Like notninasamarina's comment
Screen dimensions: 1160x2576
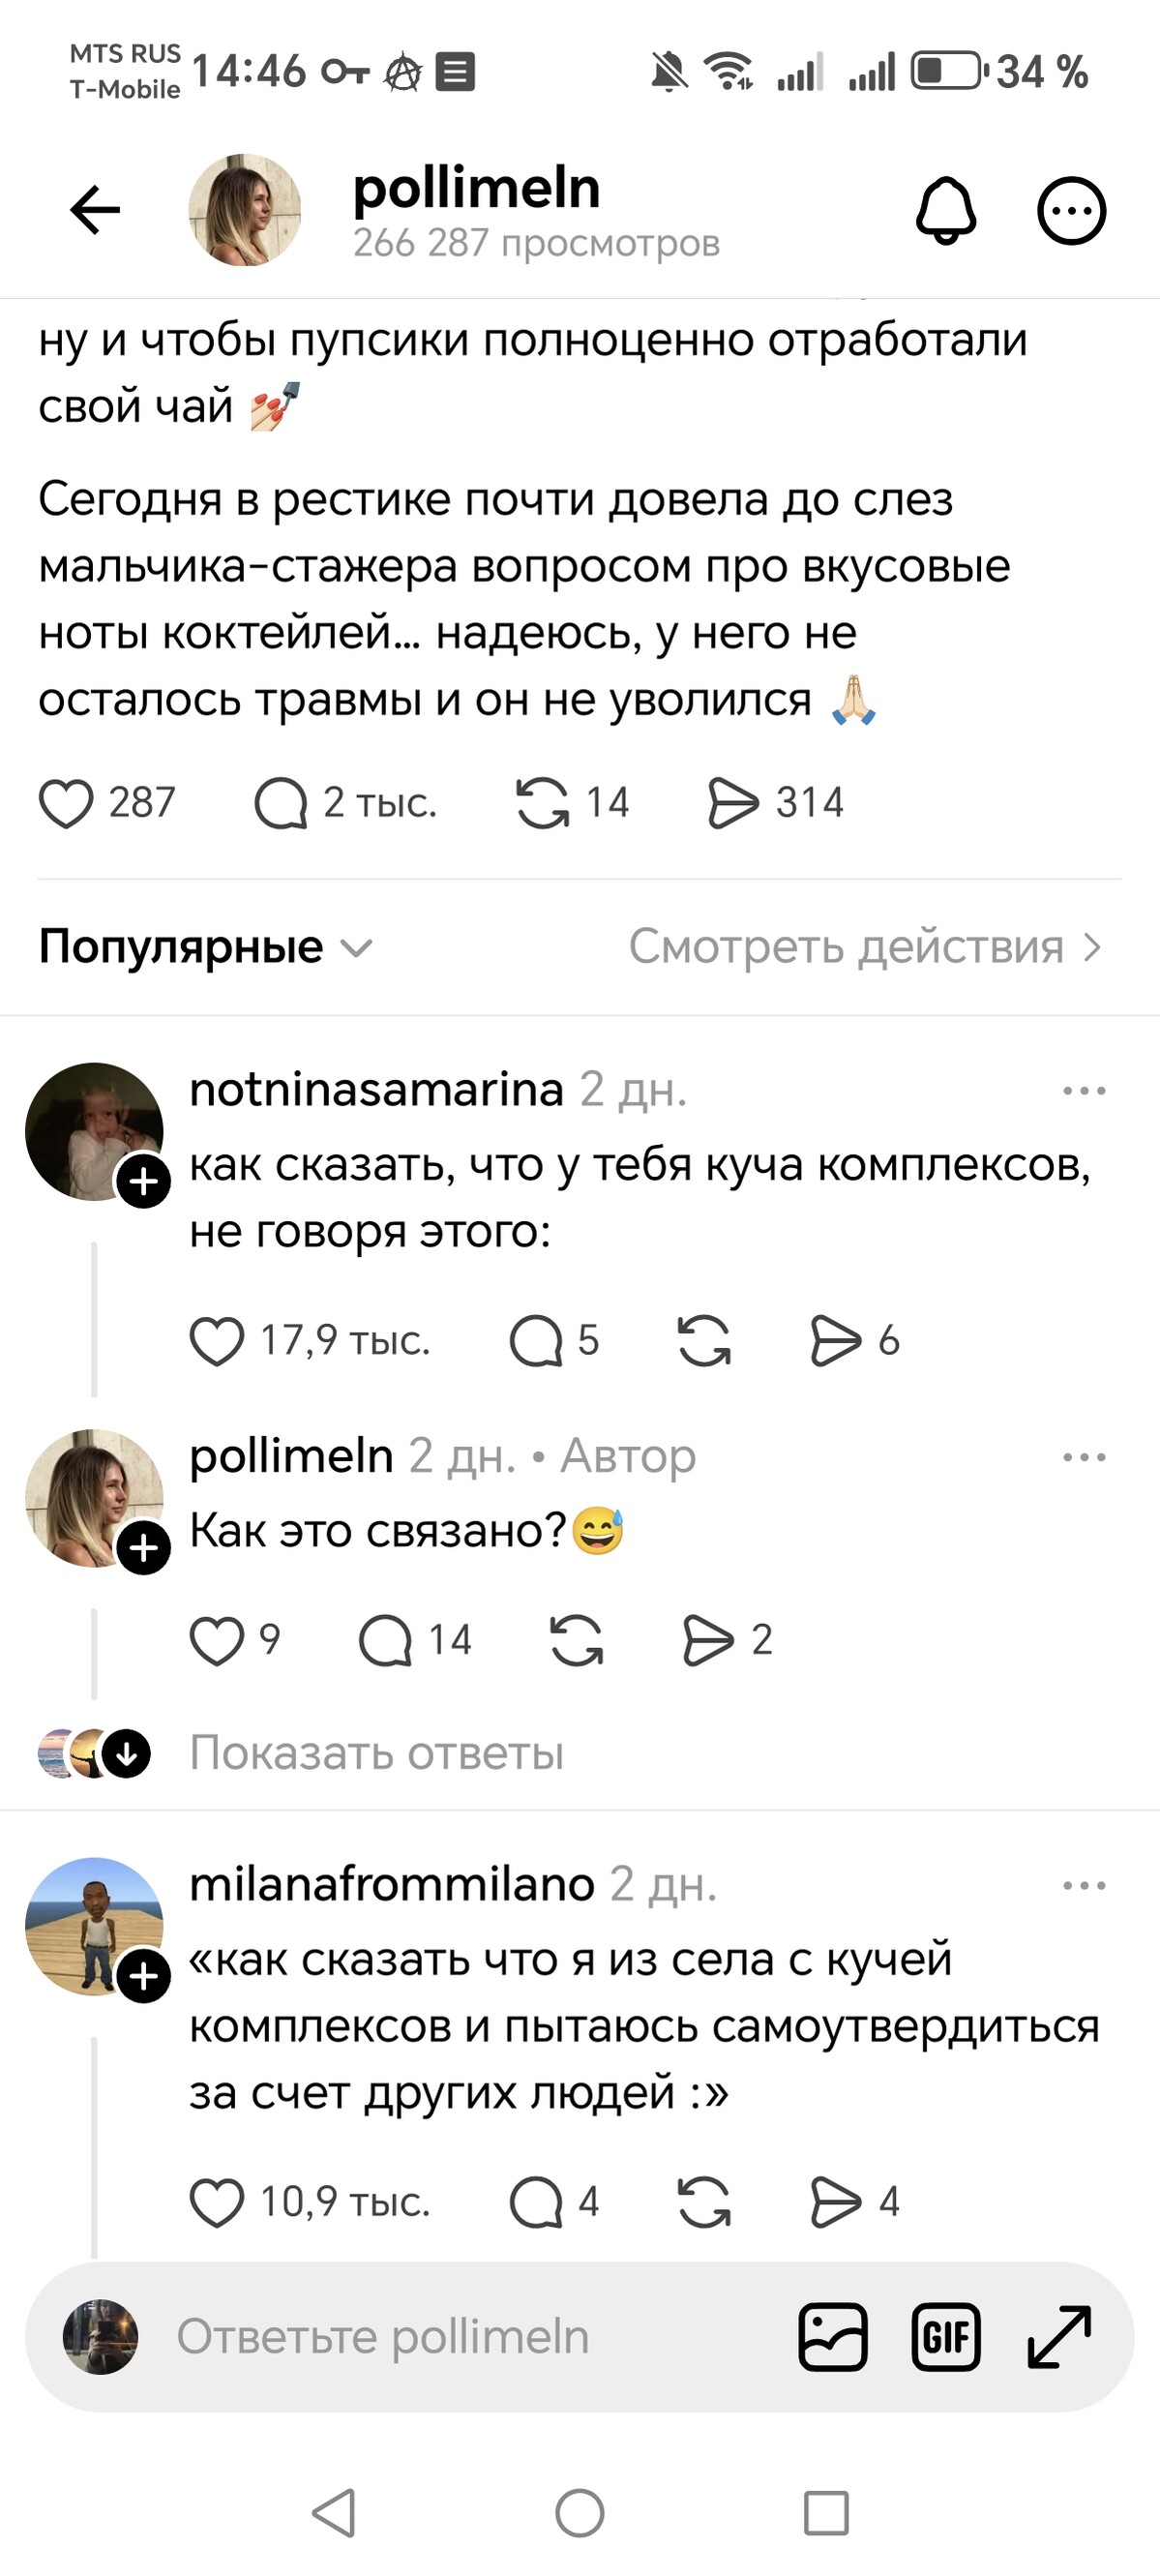[x=217, y=1340]
